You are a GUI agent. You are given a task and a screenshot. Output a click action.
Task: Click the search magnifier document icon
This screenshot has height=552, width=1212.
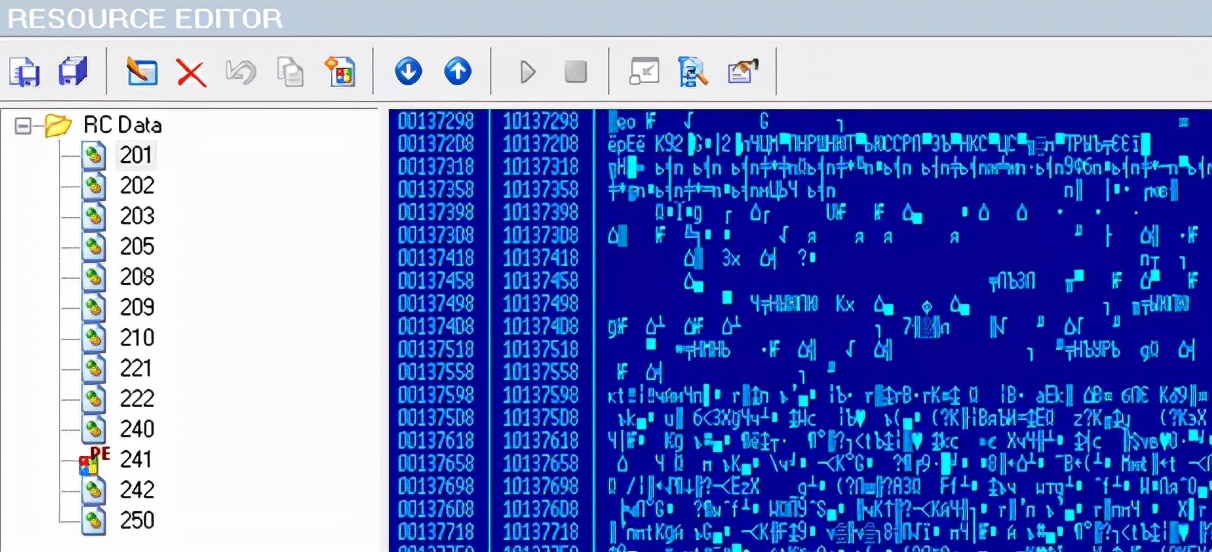(x=693, y=72)
